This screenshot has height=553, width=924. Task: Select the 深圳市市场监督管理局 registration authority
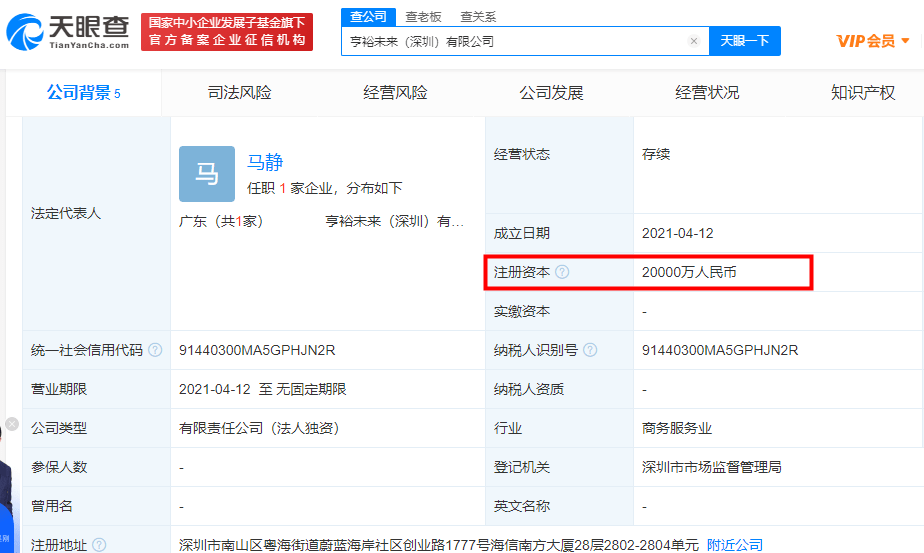click(x=712, y=467)
